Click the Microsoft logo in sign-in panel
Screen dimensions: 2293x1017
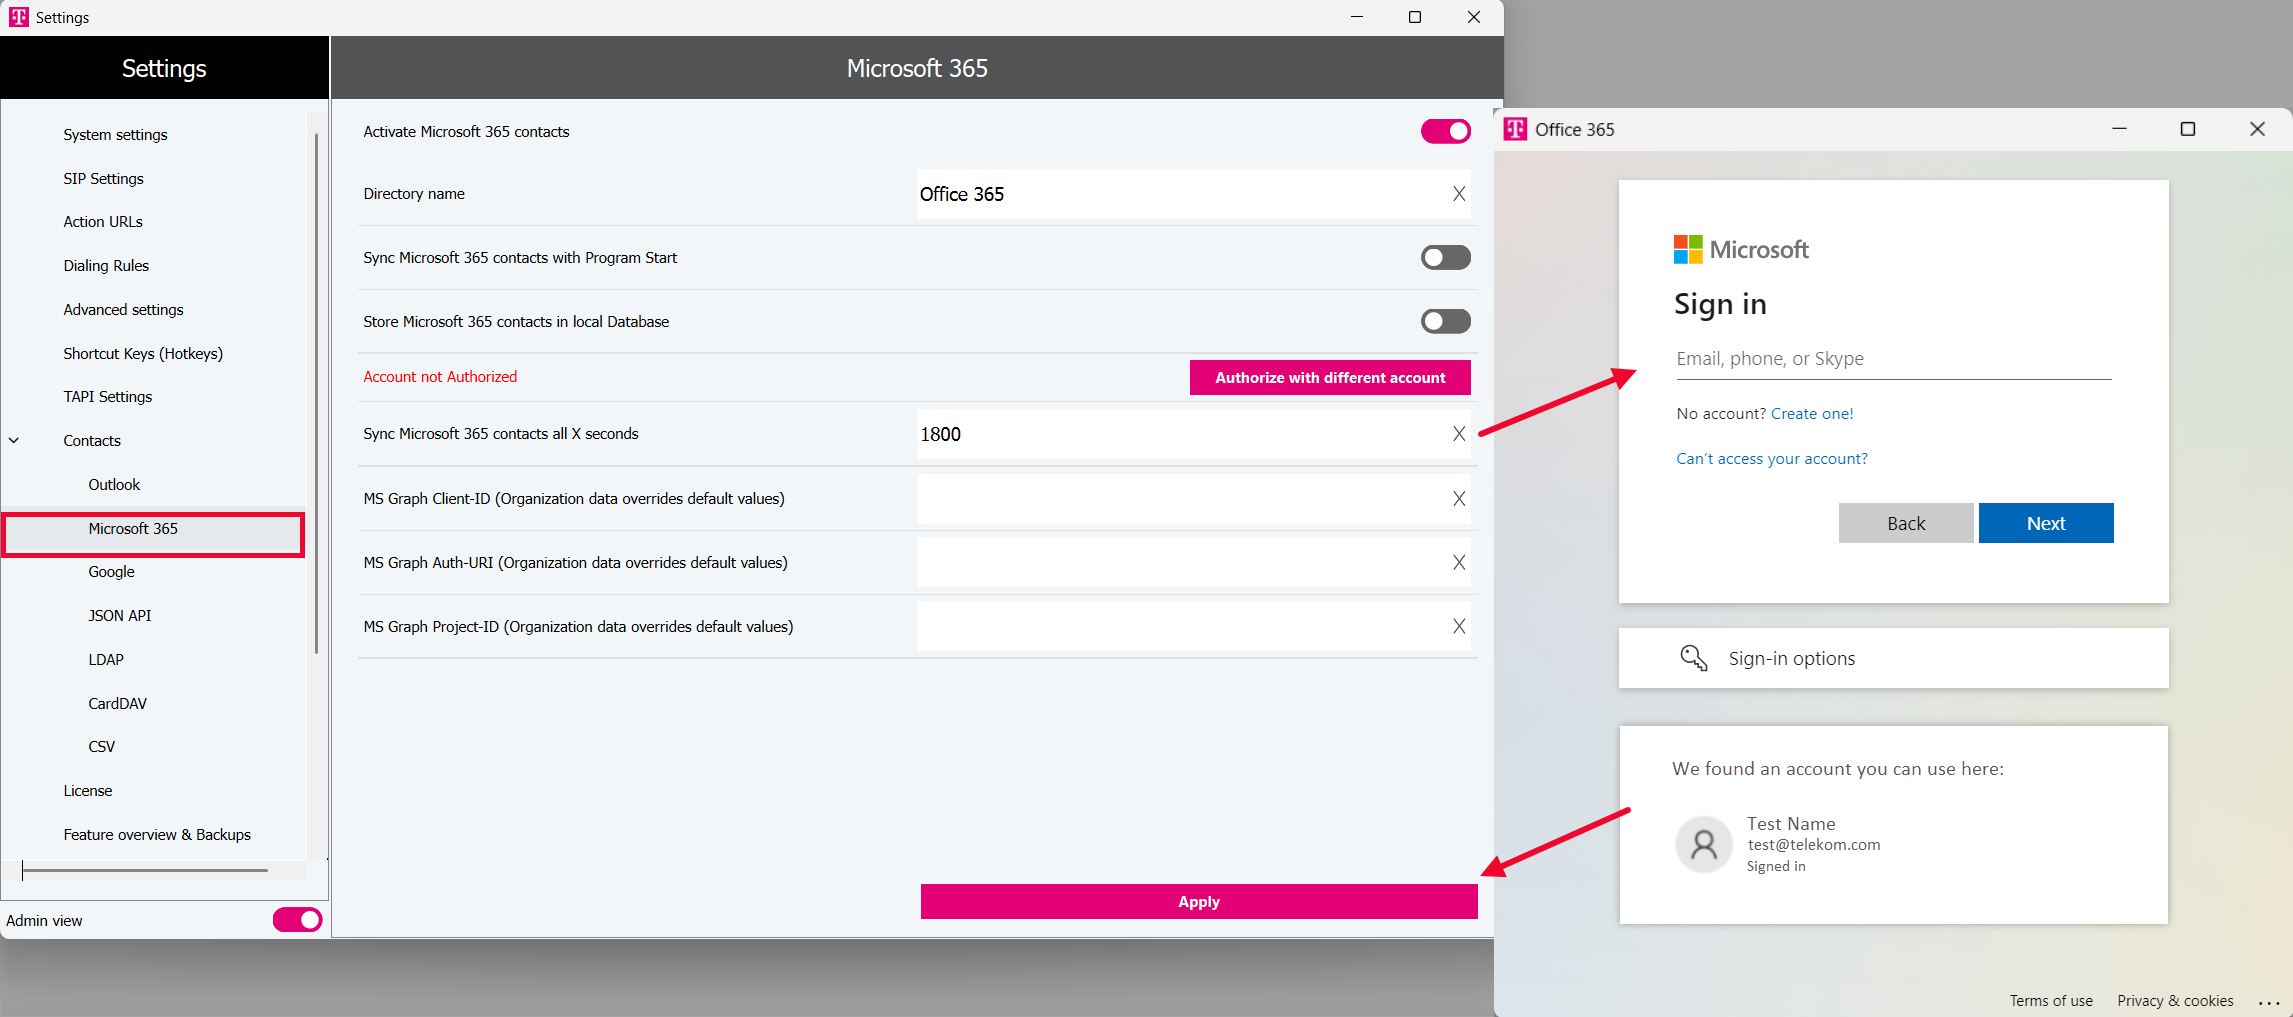click(1688, 250)
